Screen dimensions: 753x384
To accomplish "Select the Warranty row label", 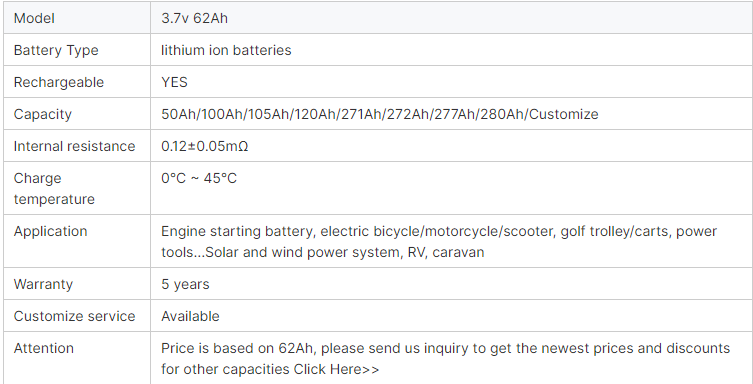I will pyautogui.click(x=43, y=284).
